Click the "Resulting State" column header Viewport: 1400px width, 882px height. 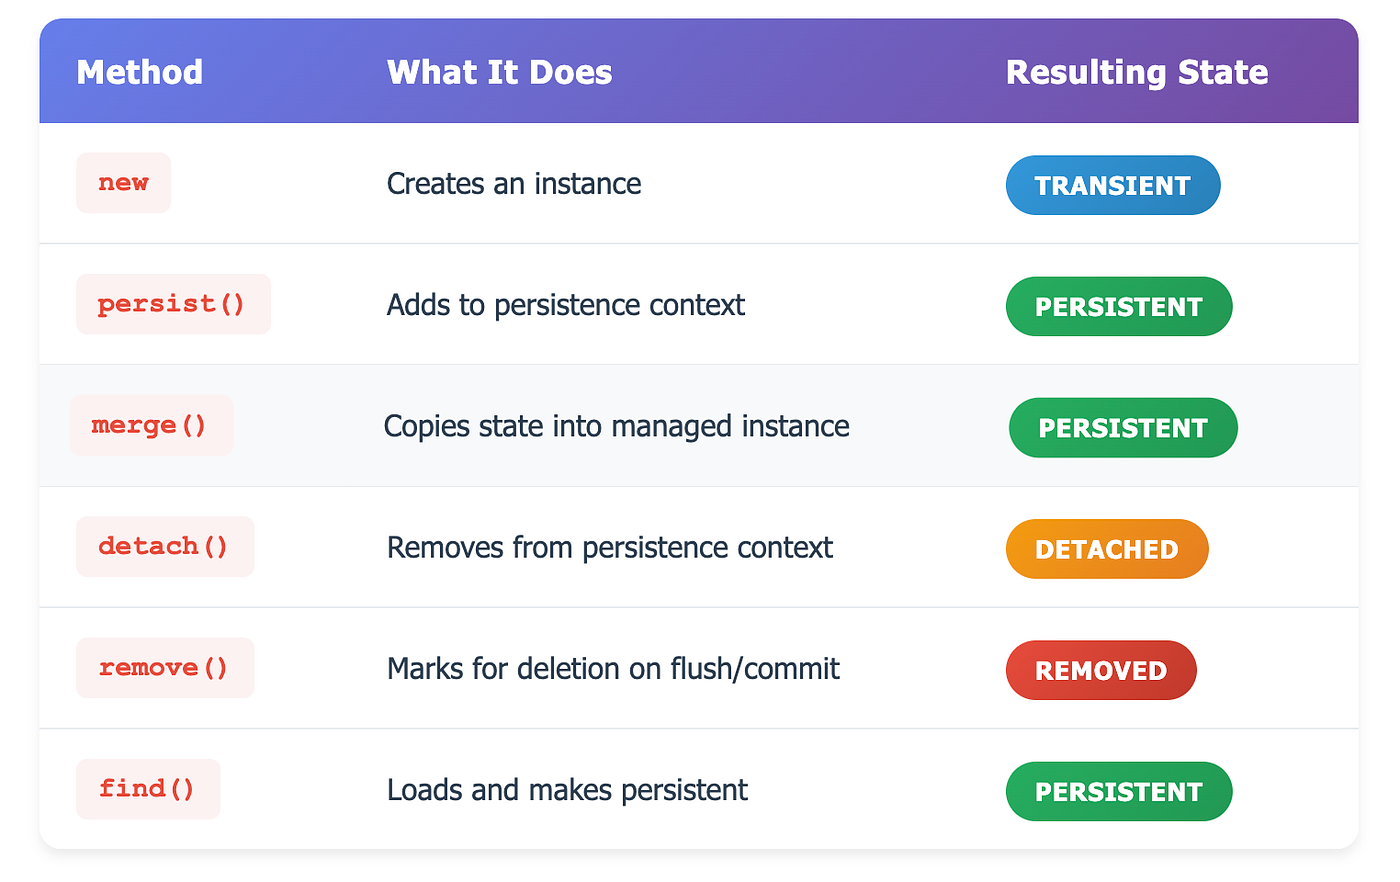coord(1136,72)
